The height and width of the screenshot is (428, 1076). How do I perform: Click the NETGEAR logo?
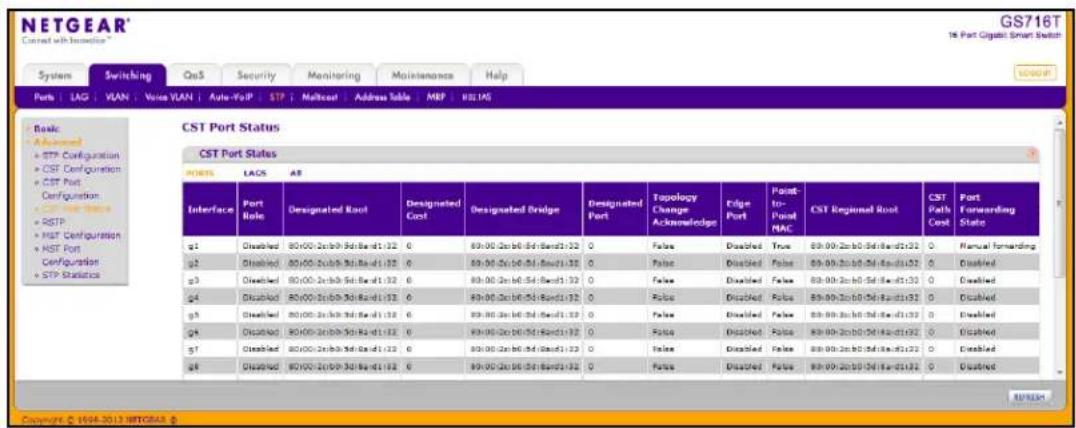click(x=74, y=28)
